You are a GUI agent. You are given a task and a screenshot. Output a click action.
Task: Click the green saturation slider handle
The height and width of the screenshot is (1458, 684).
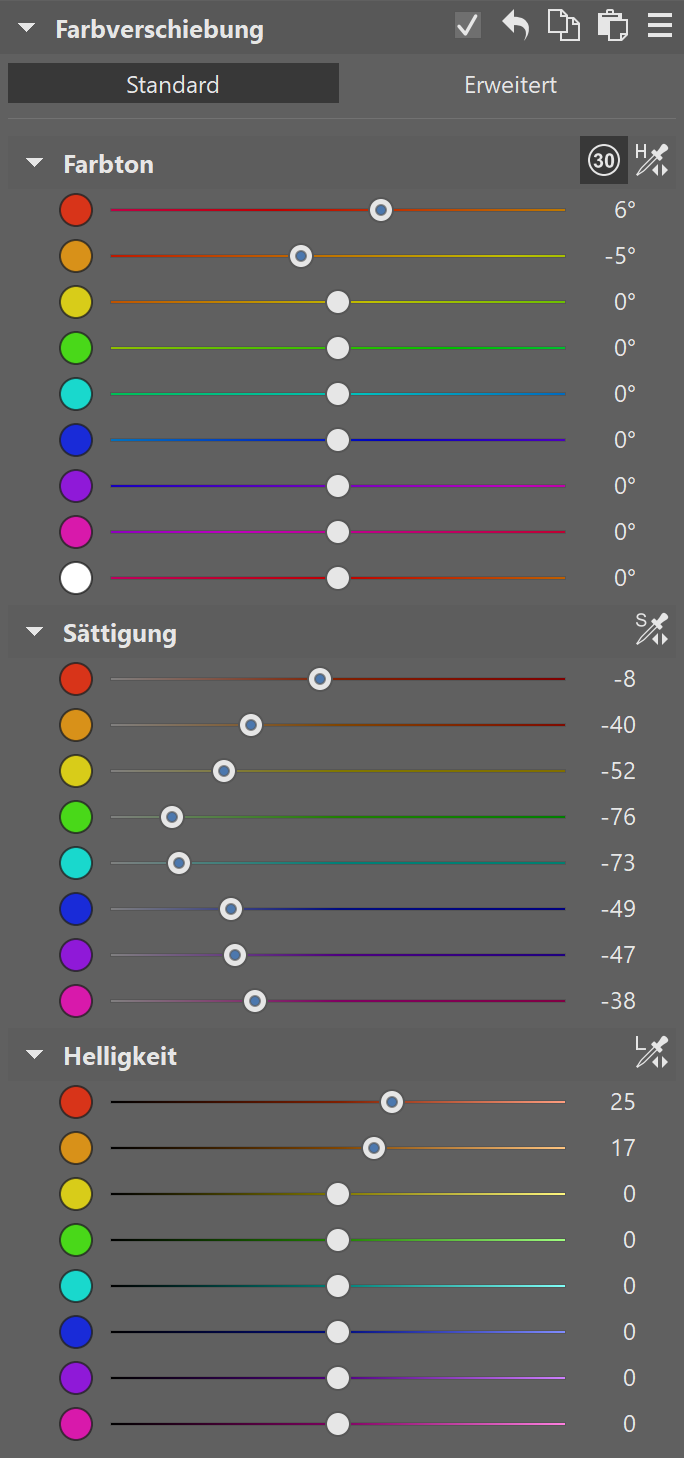tap(172, 817)
